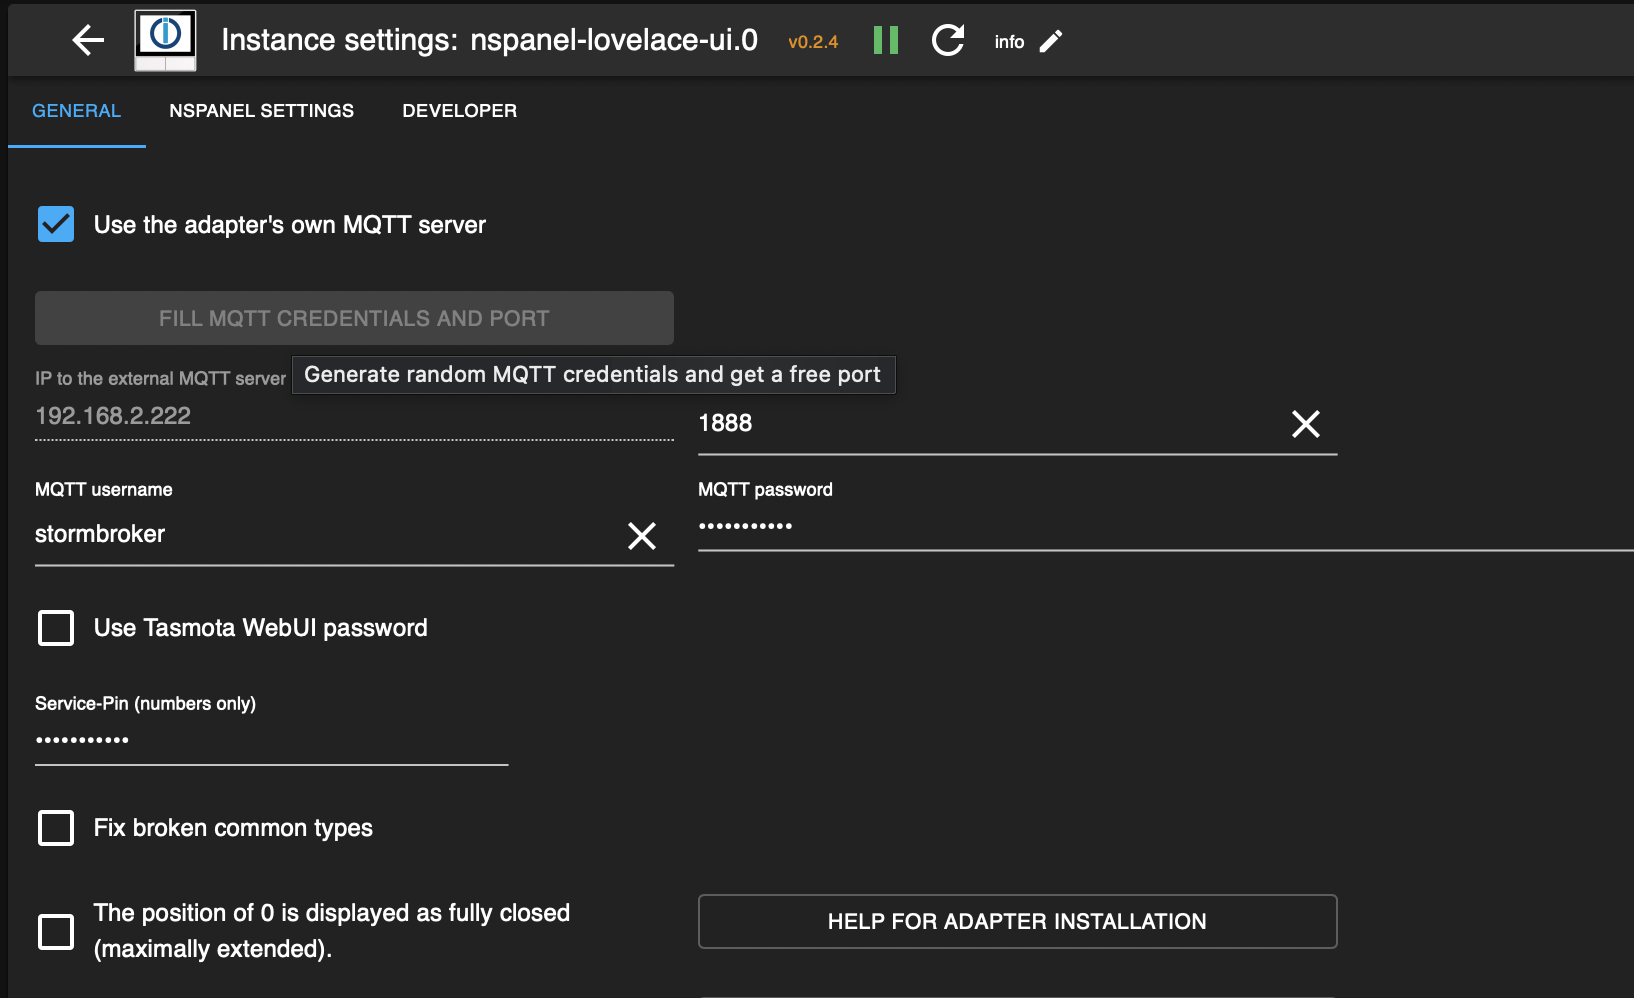Viewport: 1634px width, 998px height.
Task: Open "Help for adapter installation"
Action: (1017, 921)
